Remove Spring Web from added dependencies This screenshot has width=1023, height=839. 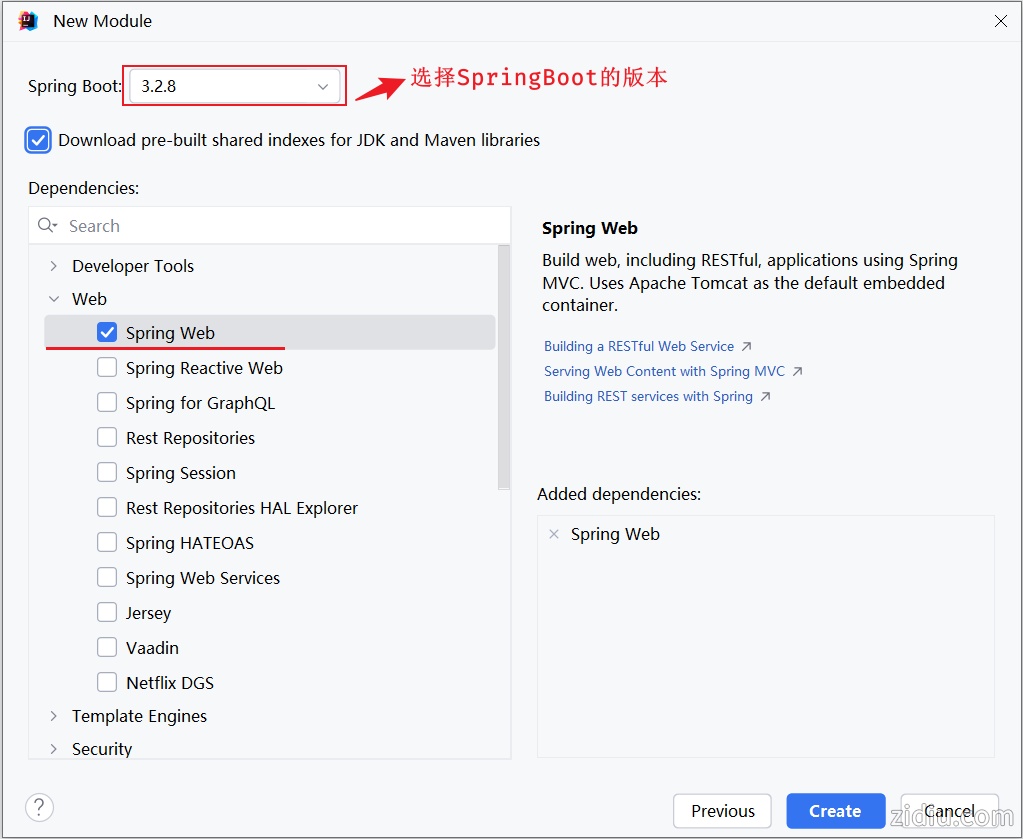pos(554,534)
